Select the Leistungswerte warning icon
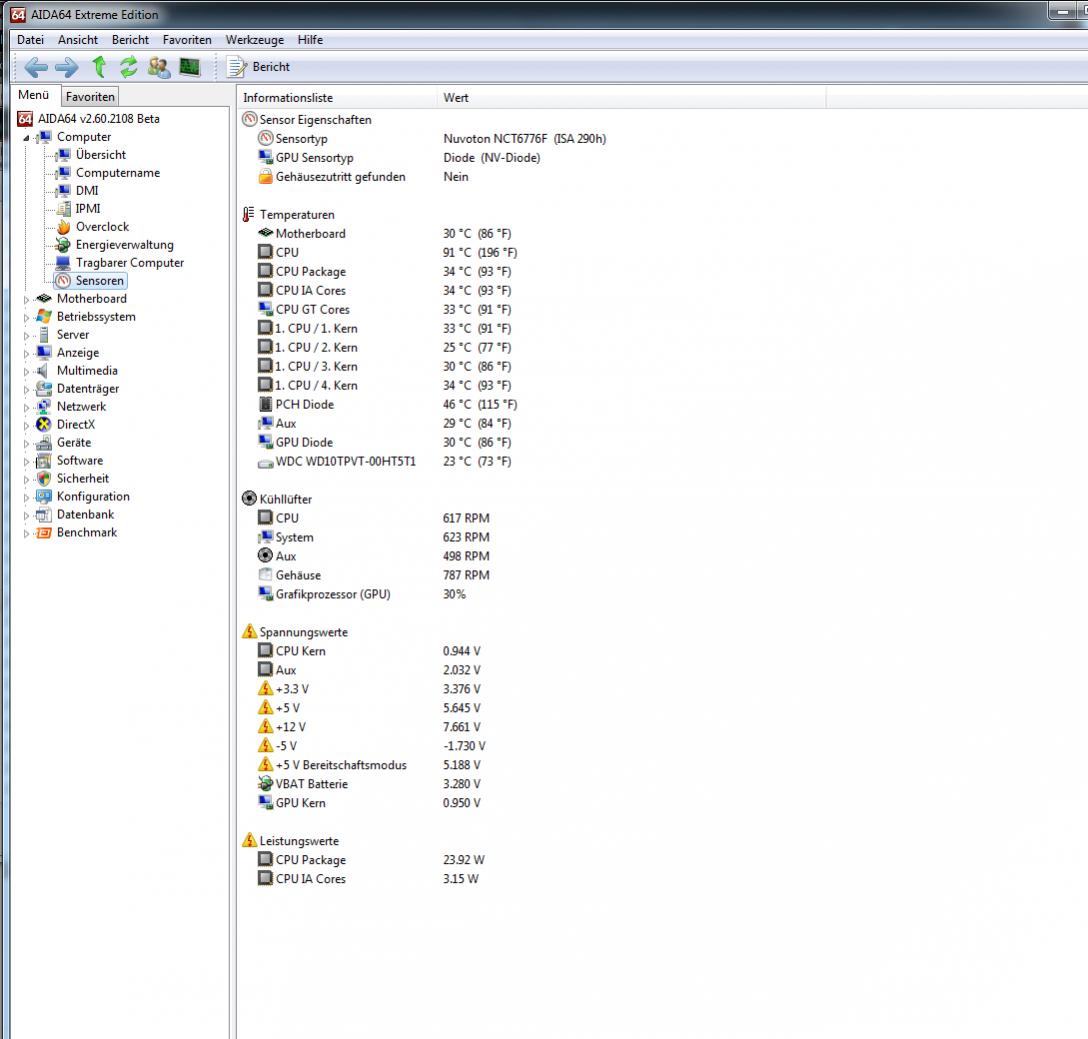 pyautogui.click(x=249, y=841)
